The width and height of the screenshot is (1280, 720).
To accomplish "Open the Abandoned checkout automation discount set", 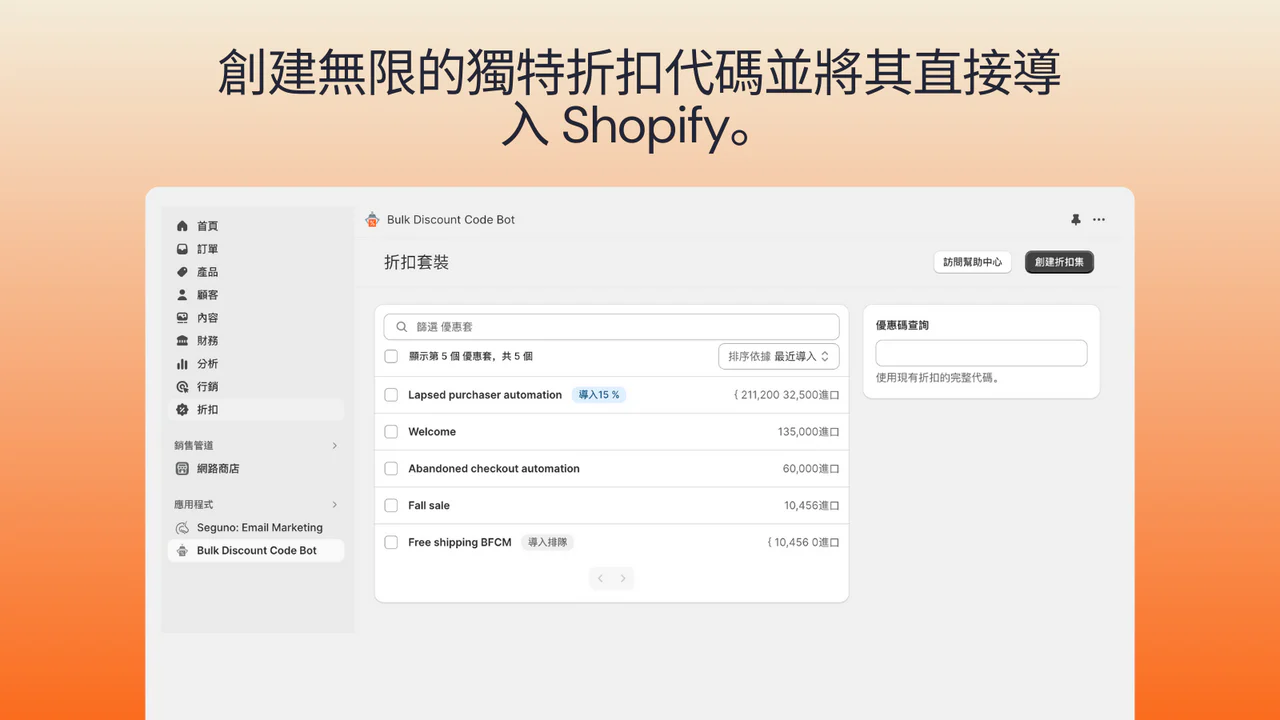I will (494, 469).
